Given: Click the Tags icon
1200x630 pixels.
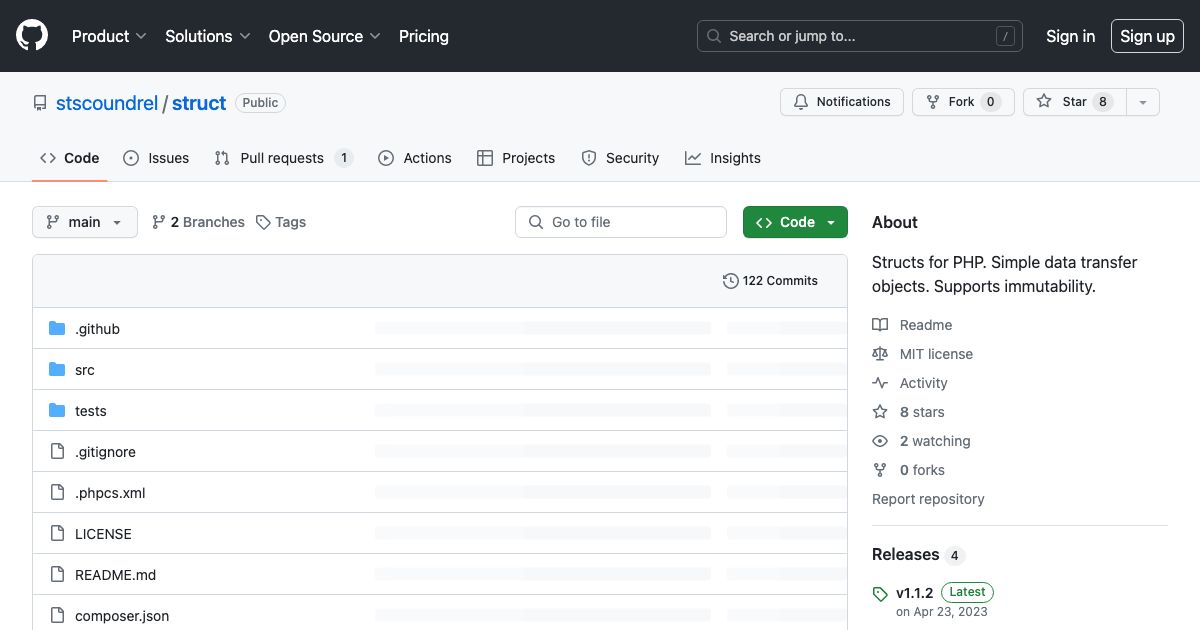Looking at the screenshot, I should [x=262, y=221].
